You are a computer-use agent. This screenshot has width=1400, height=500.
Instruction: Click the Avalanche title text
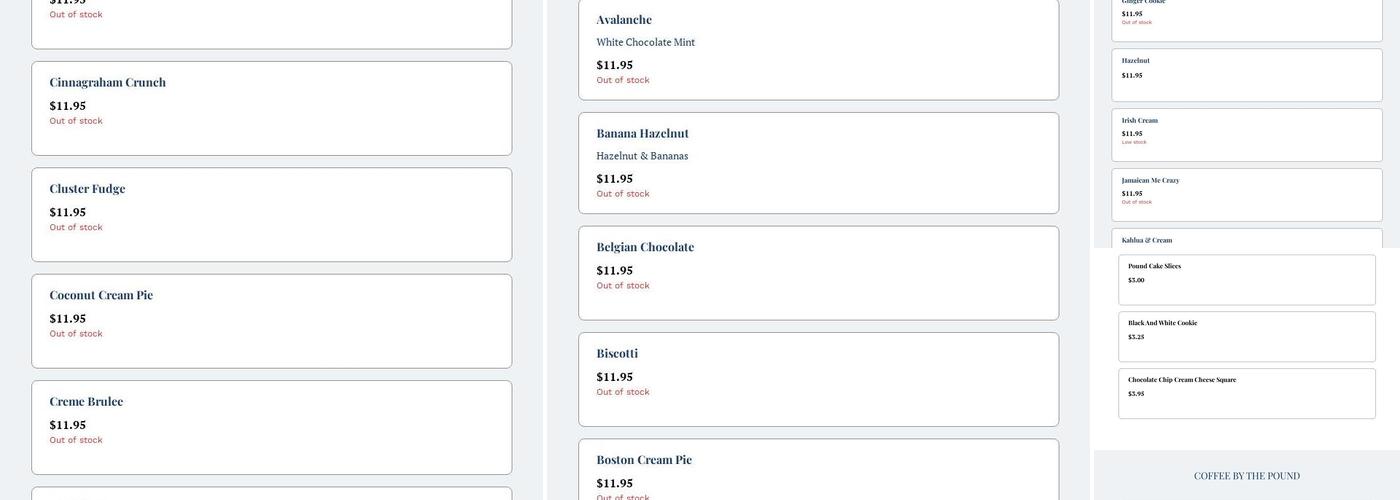coord(624,20)
